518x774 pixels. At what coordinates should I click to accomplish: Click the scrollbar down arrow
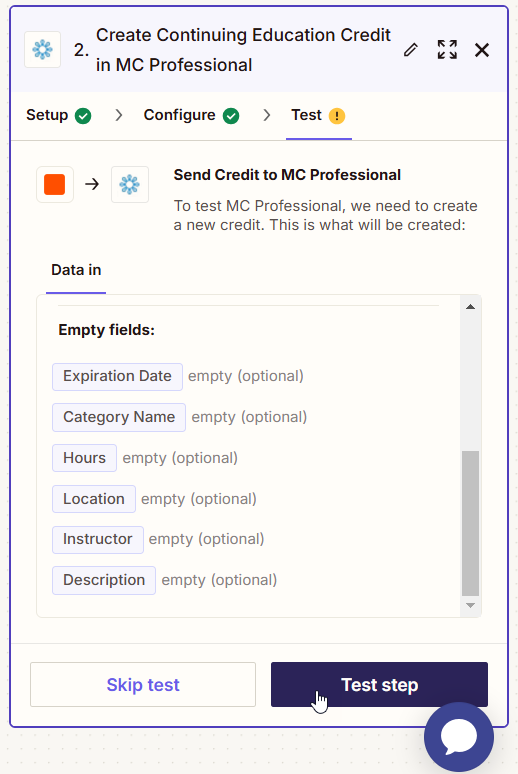pos(471,605)
